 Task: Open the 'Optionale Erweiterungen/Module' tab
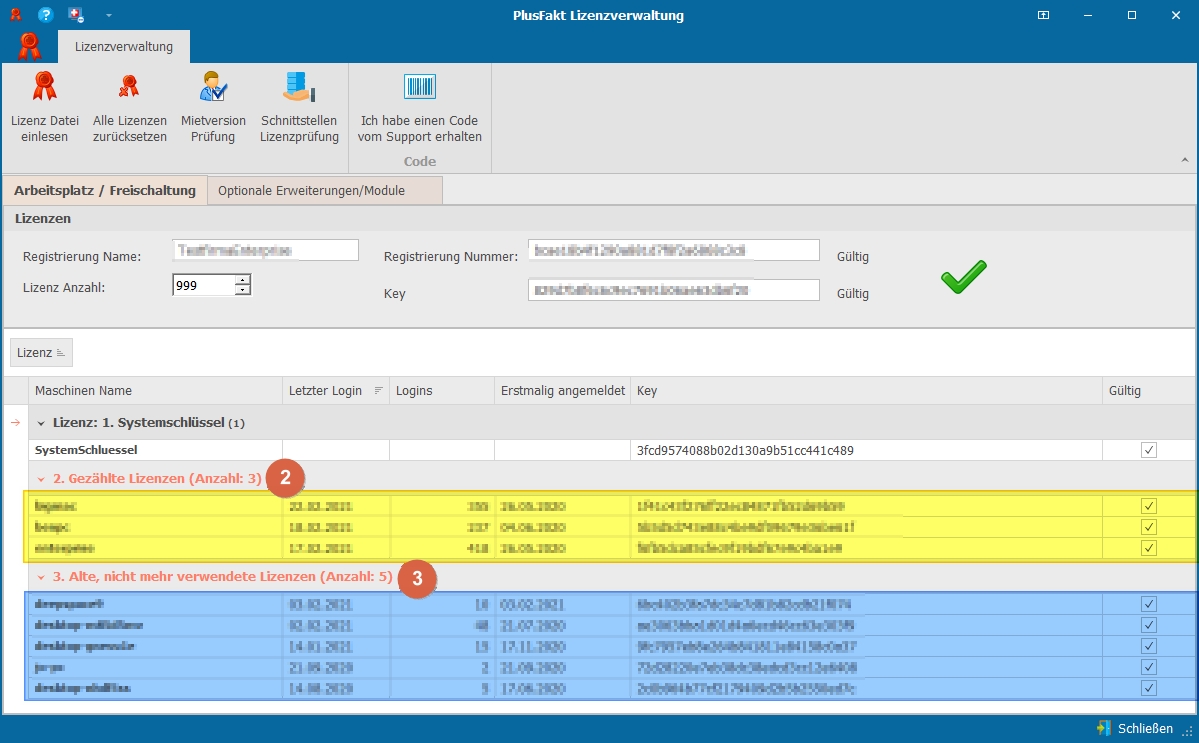click(325, 190)
